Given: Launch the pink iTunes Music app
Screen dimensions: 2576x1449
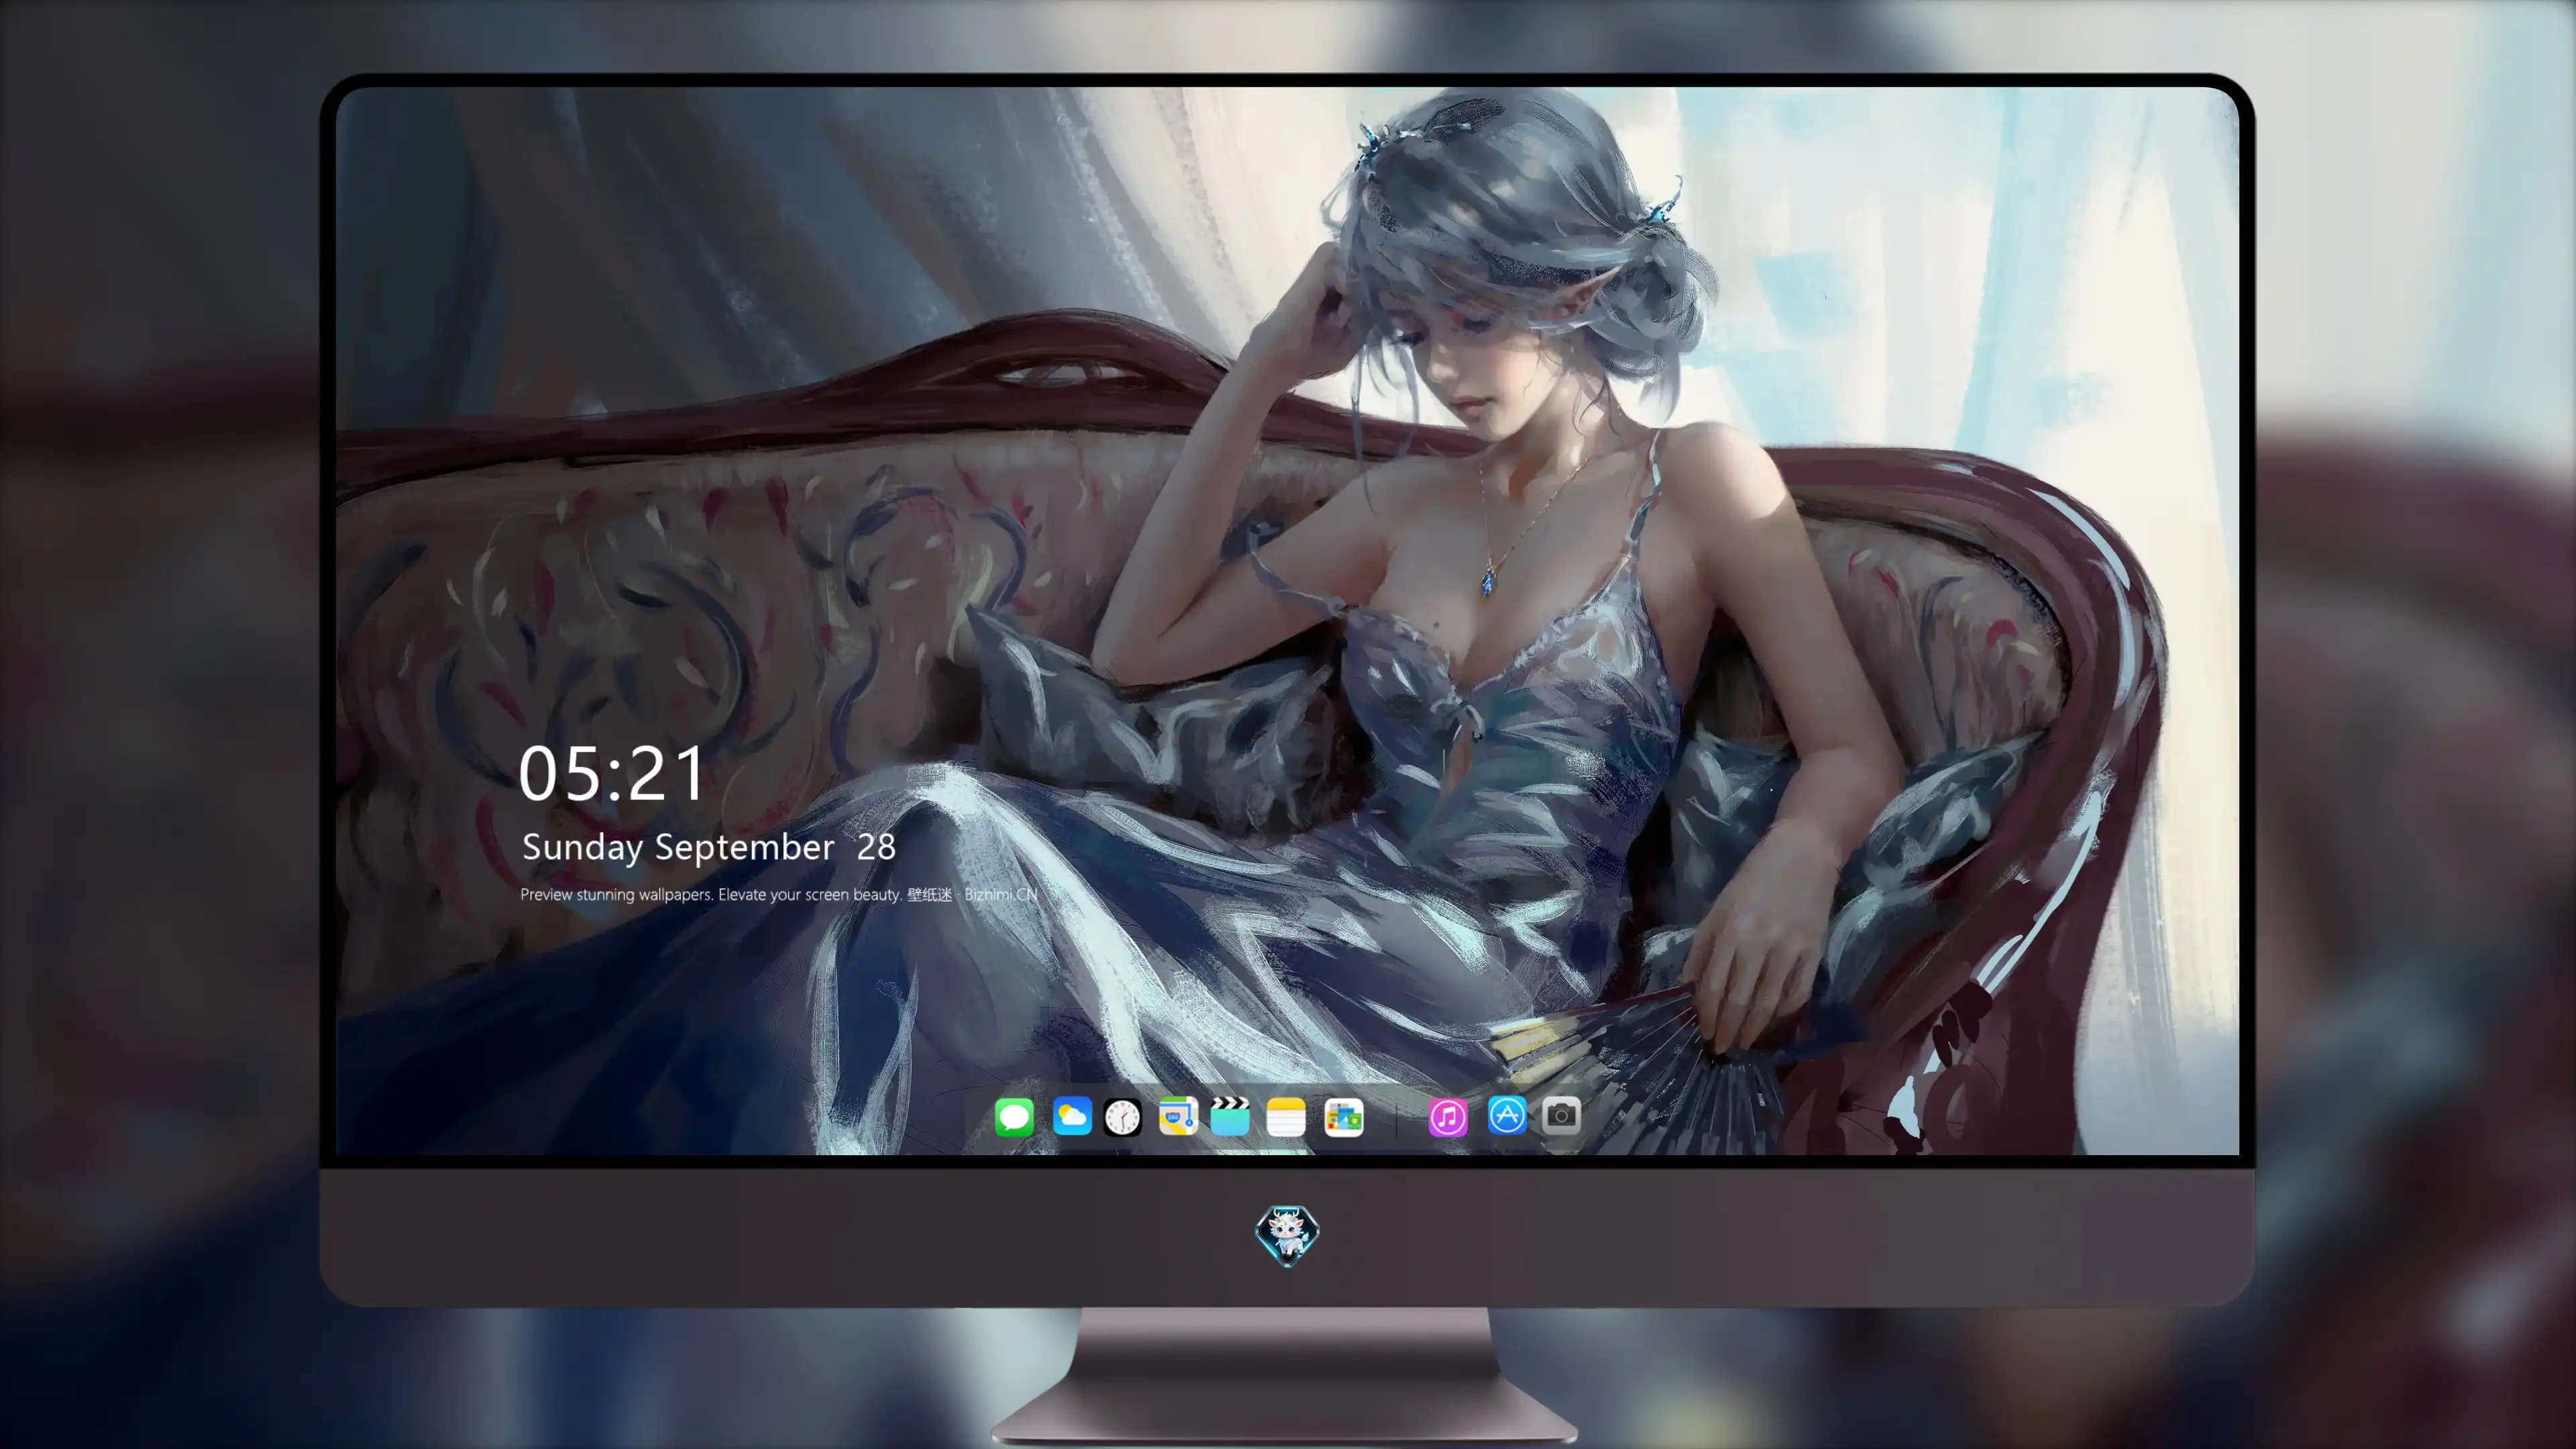Looking at the screenshot, I should 1448,1117.
